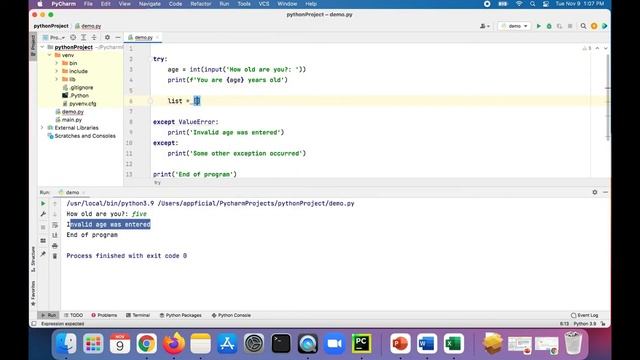Open Project panel settings gear
The height and width of the screenshot is (360, 640).
[x=107, y=37]
